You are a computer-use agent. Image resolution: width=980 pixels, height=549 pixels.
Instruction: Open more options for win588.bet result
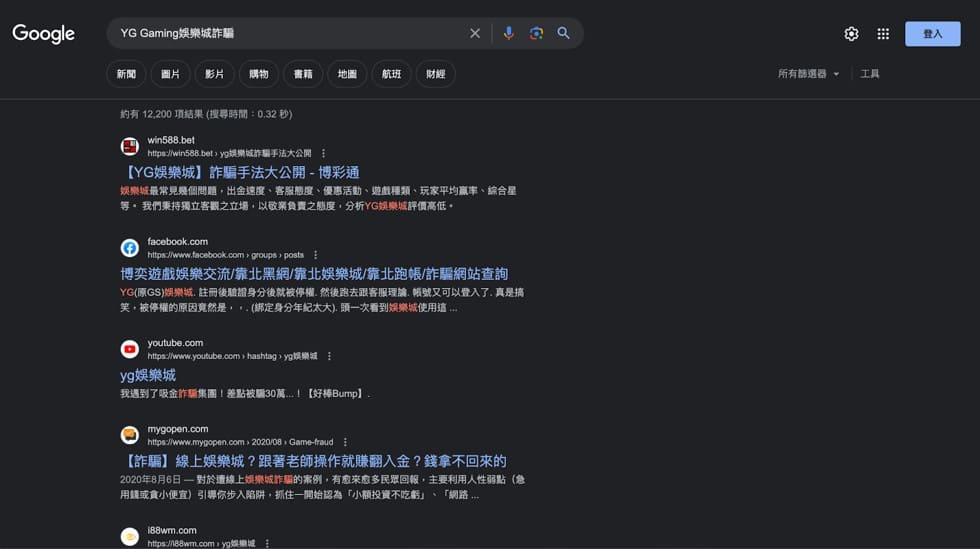pos(323,153)
